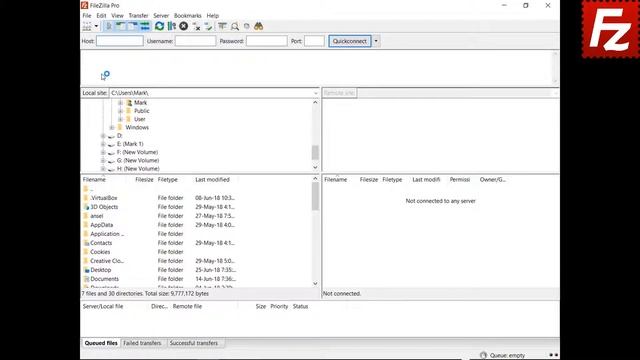The image size is (640, 360).
Task: Click the disconnect from server icon
Action: tap(196, 27)
